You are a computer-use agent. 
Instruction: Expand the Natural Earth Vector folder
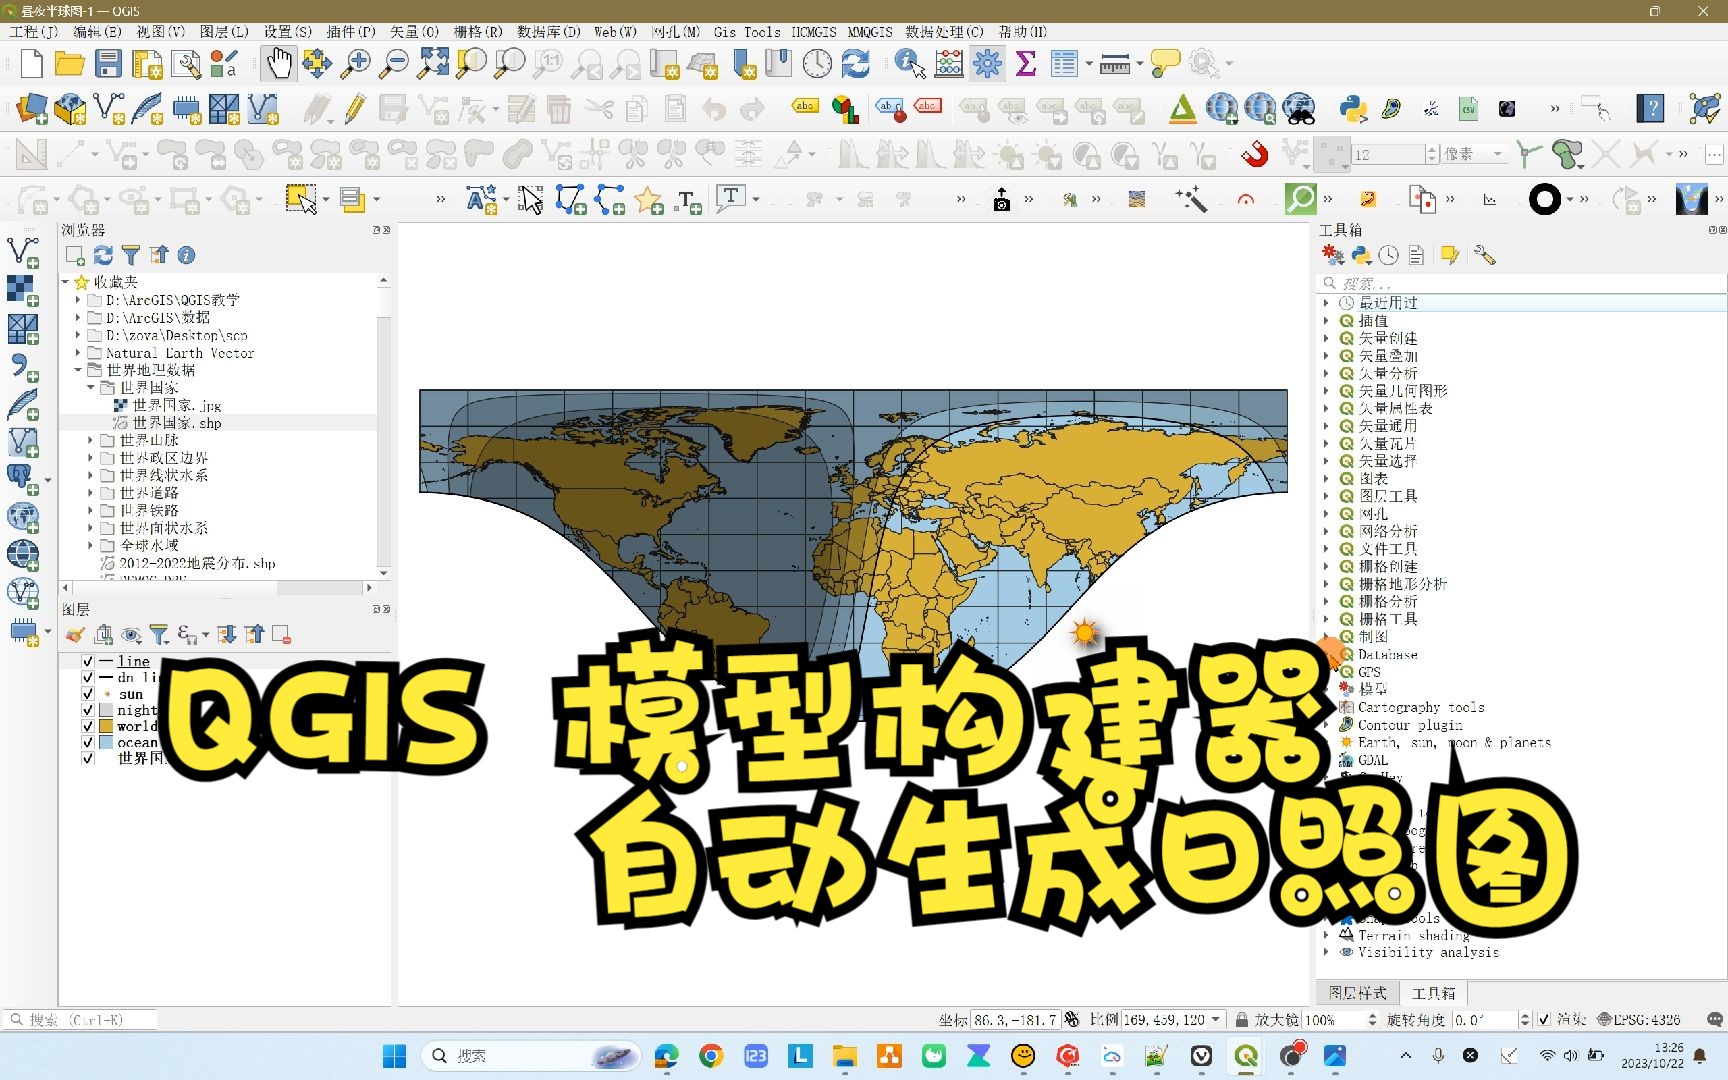(78, 352)
